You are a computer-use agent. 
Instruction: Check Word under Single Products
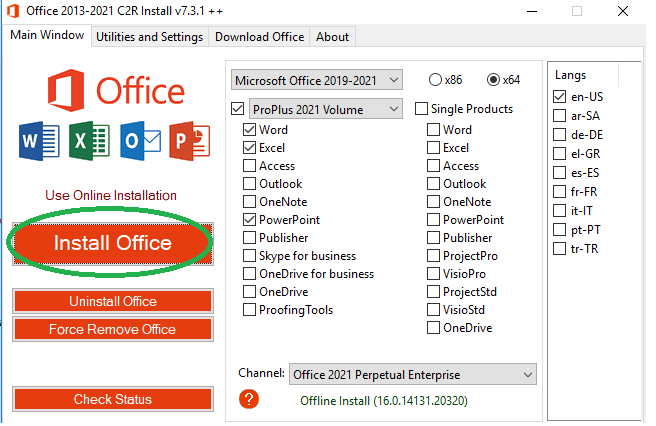click(433, 130)
